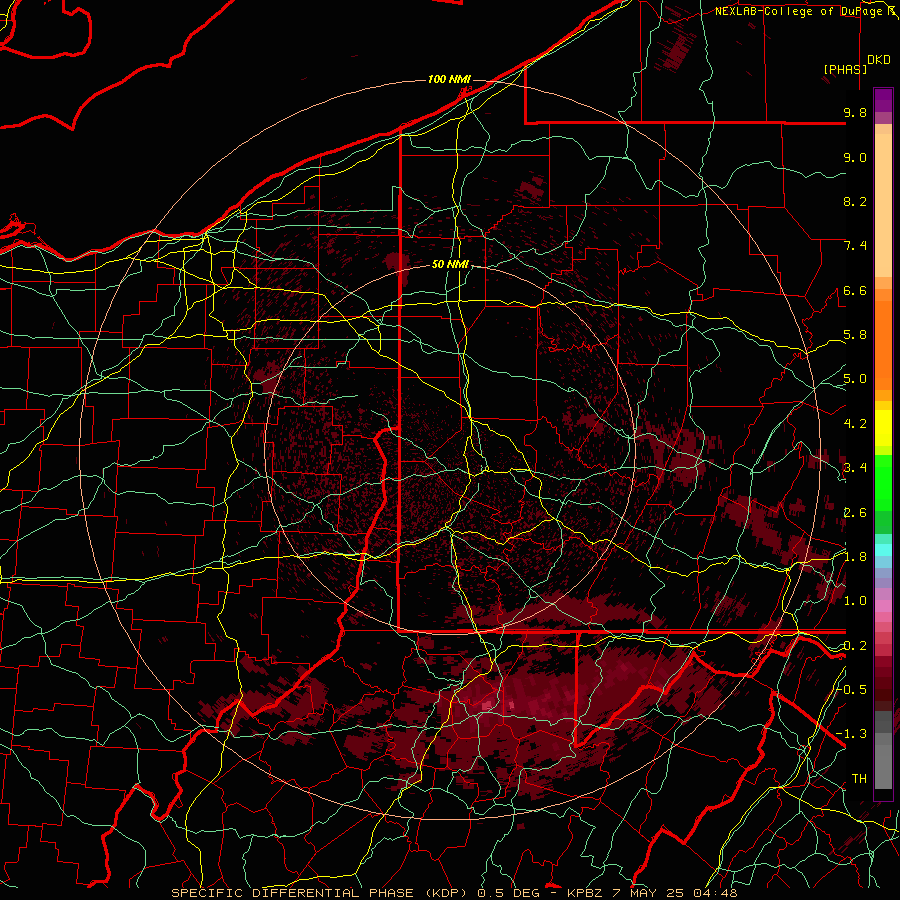The width and height of the screenshot is (900, 900).
Task: Click the [PHAS] legend label
Action: click(x=845, y=69)
